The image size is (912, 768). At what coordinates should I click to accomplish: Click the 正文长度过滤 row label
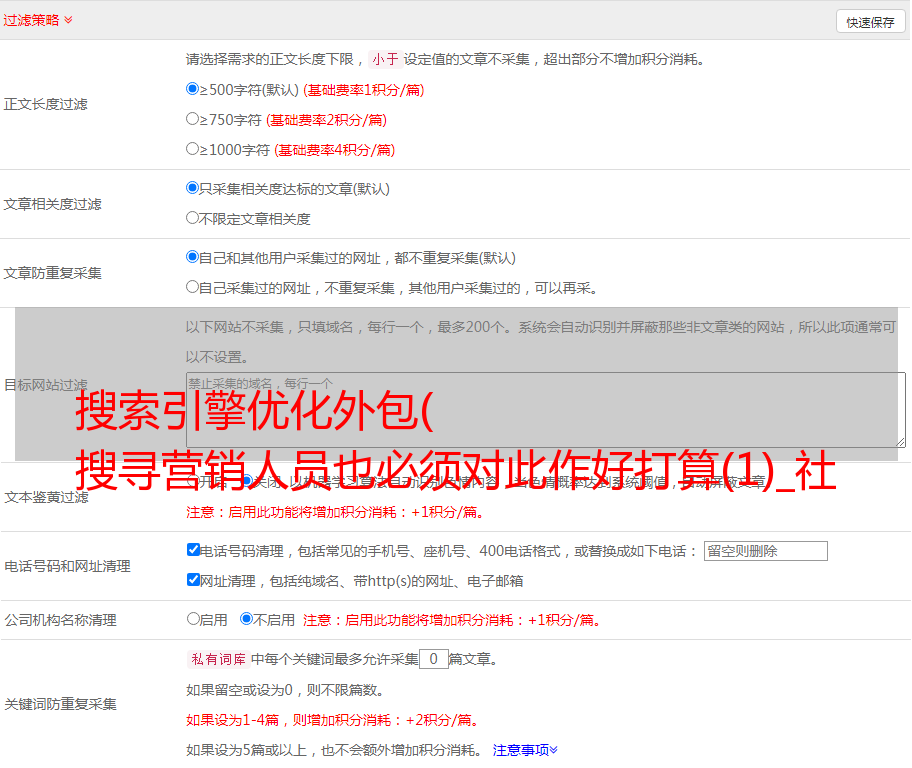point(45,105)
